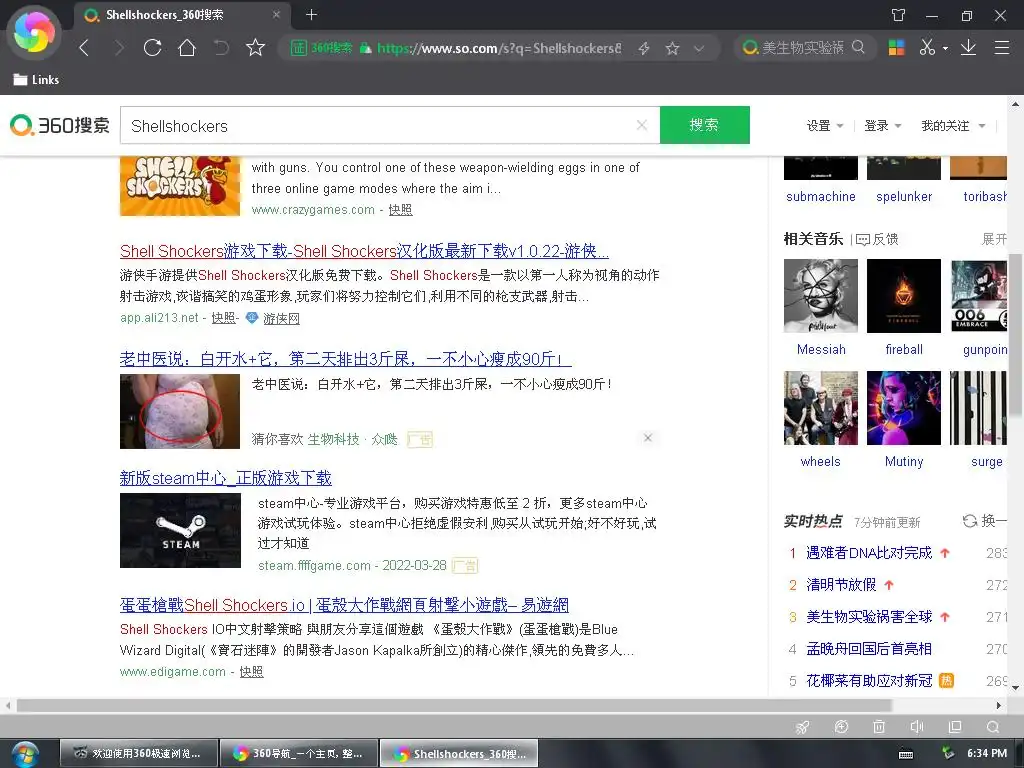Click the skin shirt icon in title bar
This screenshot has height=768, width=1024.
(899, 14)
